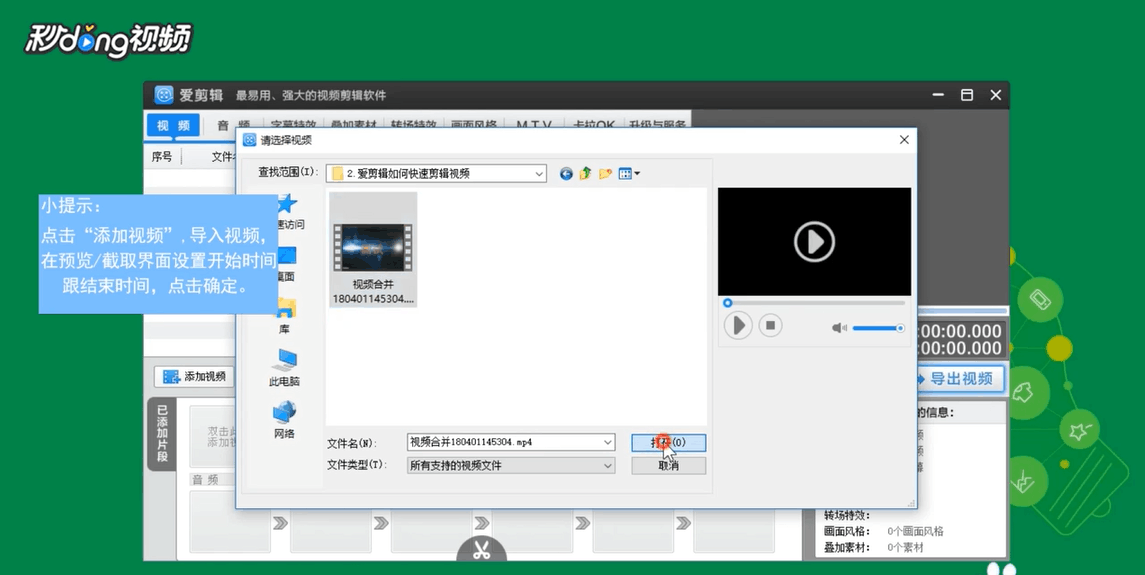
Task: Click the preview progress seek bar
Action: click(x=814, y=302)
